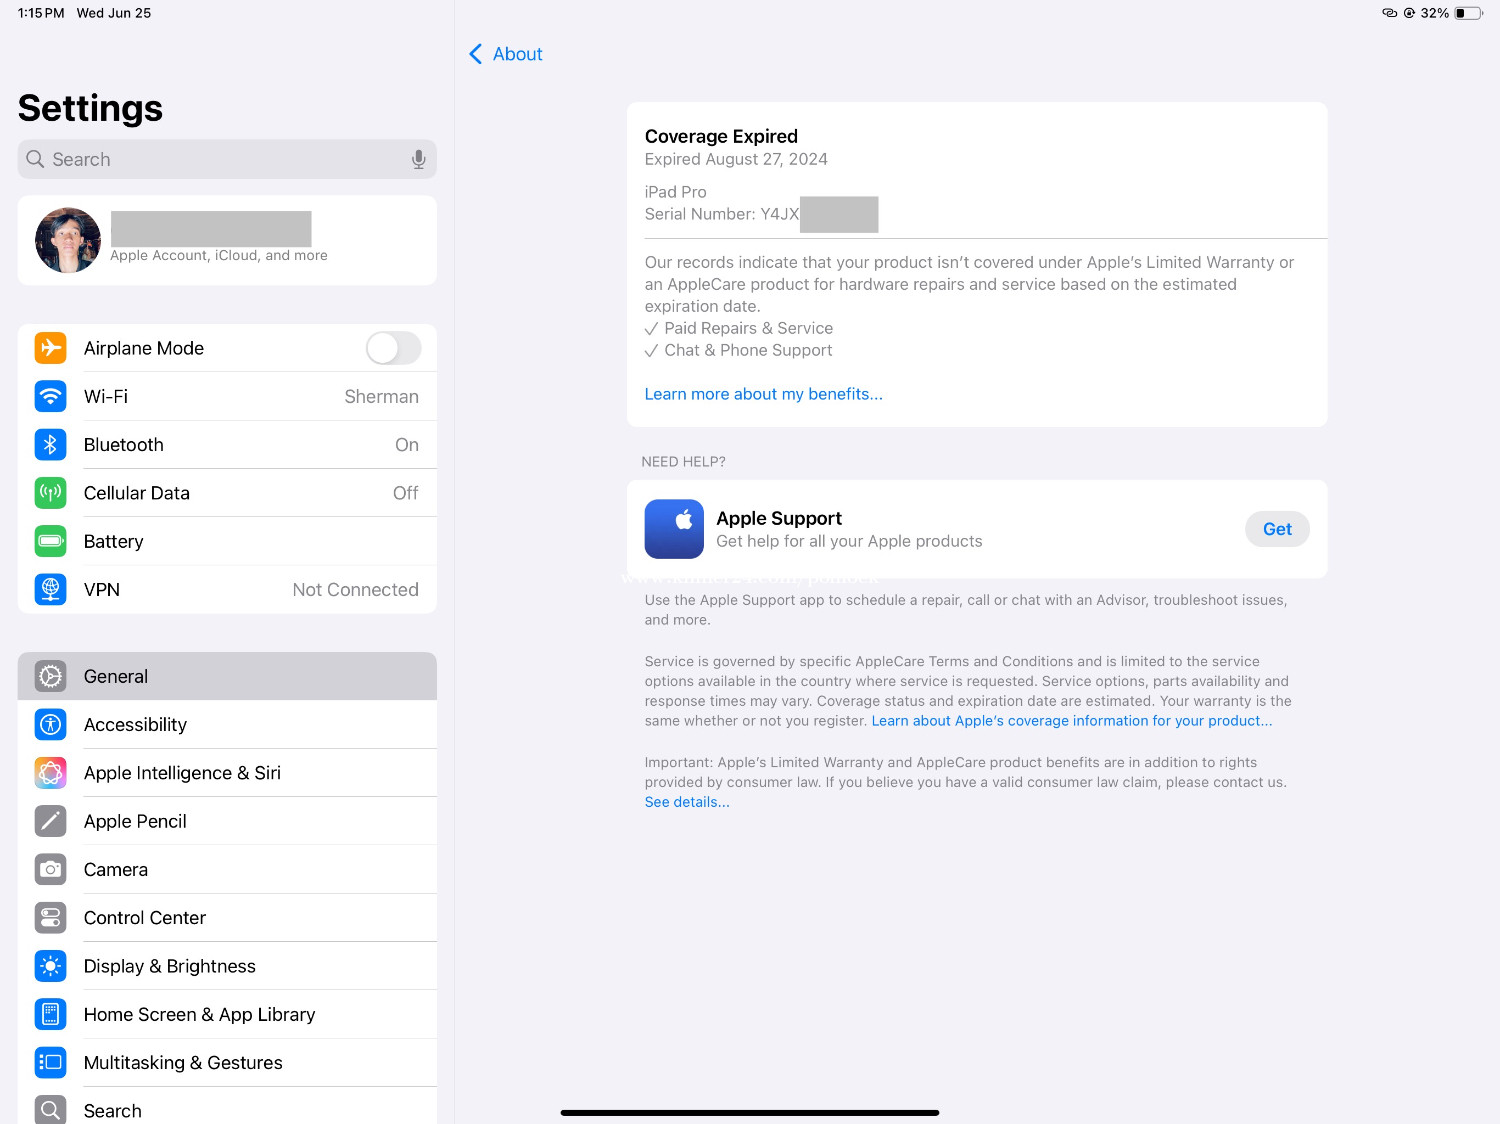Screen dimensions: 1500x1124
Task: Focus the Settings search field
Action: 227,159
